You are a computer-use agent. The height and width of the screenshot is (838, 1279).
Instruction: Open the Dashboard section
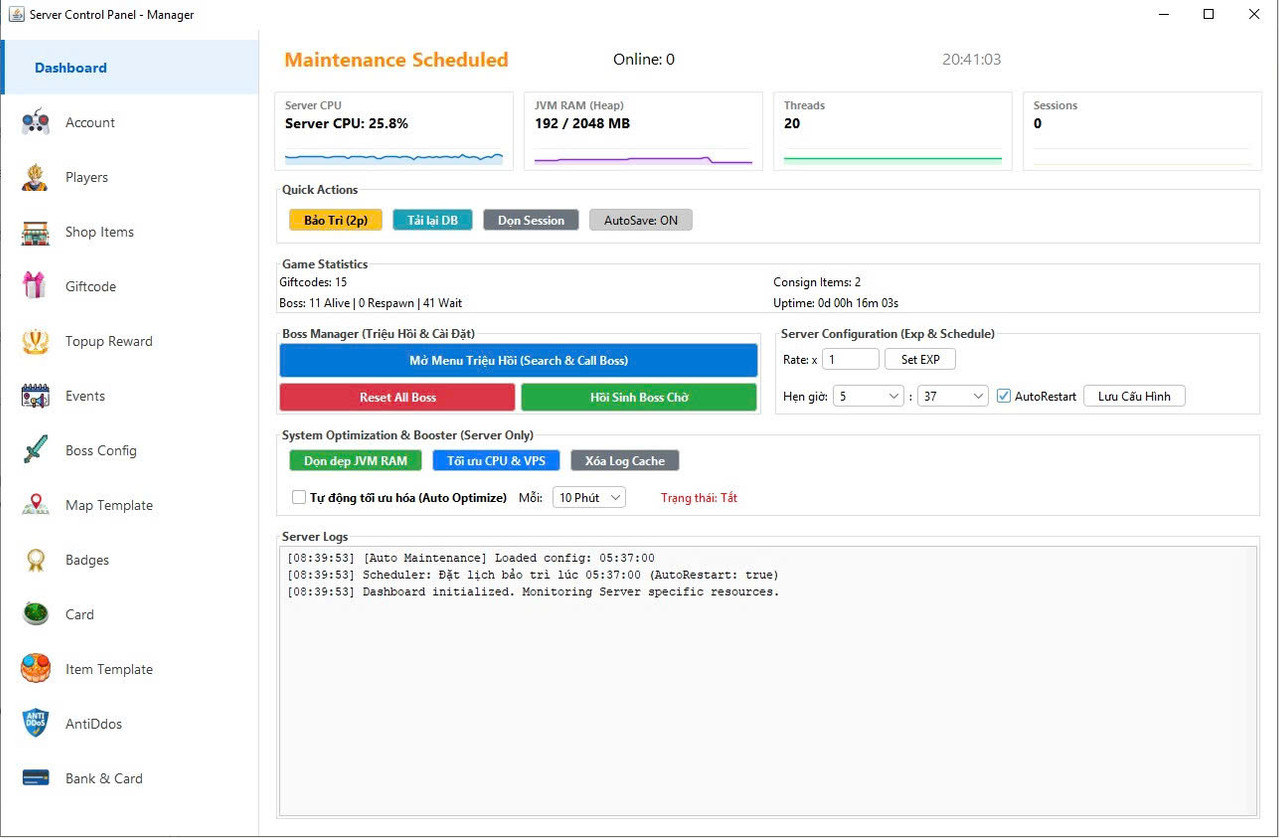coord(130,67)
